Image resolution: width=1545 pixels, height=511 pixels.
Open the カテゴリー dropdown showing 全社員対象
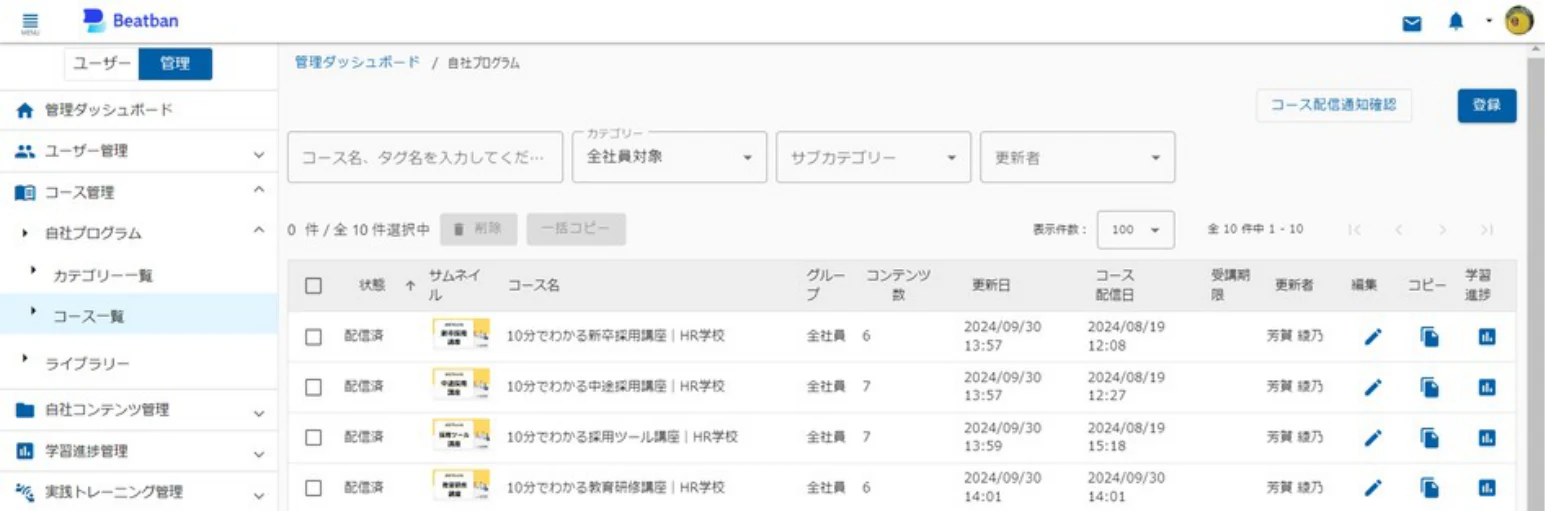tap(670, 157)
